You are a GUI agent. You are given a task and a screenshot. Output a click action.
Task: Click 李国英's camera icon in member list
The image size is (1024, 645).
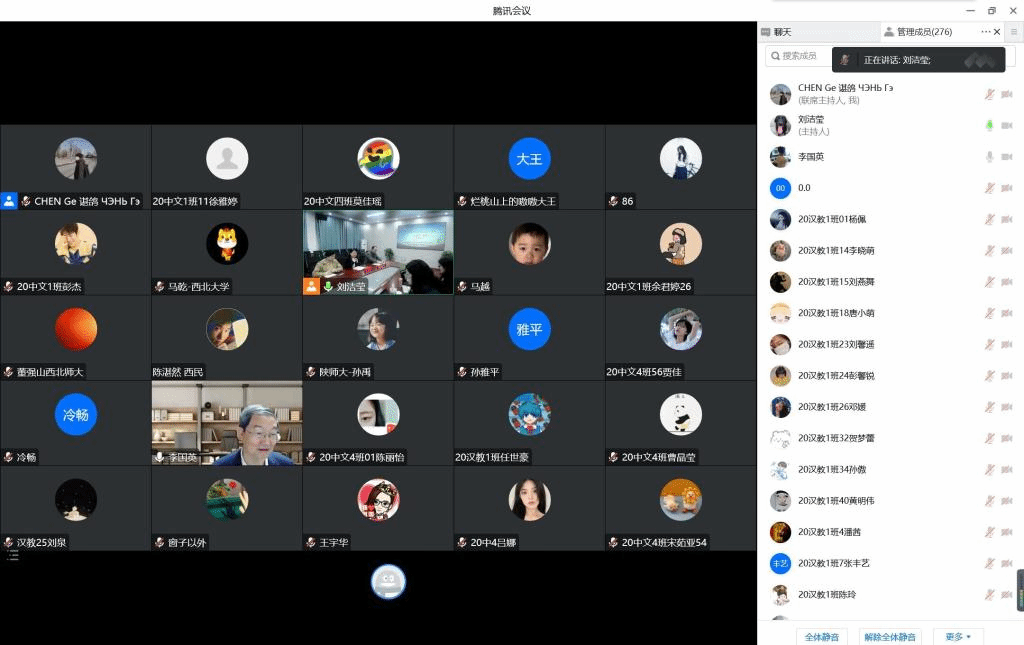click(1006, 157)
